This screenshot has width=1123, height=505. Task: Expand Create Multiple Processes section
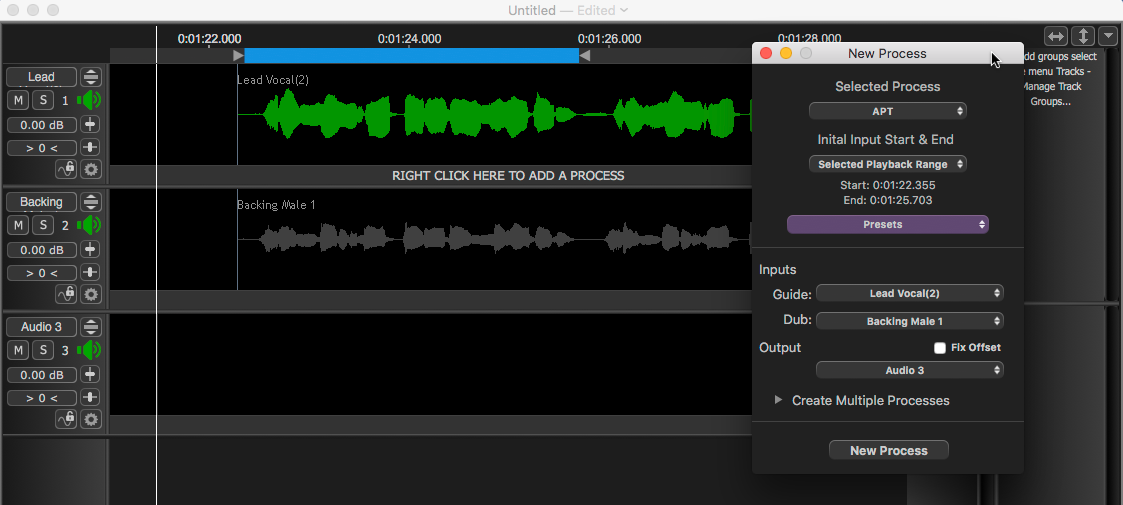click(779, 400)
